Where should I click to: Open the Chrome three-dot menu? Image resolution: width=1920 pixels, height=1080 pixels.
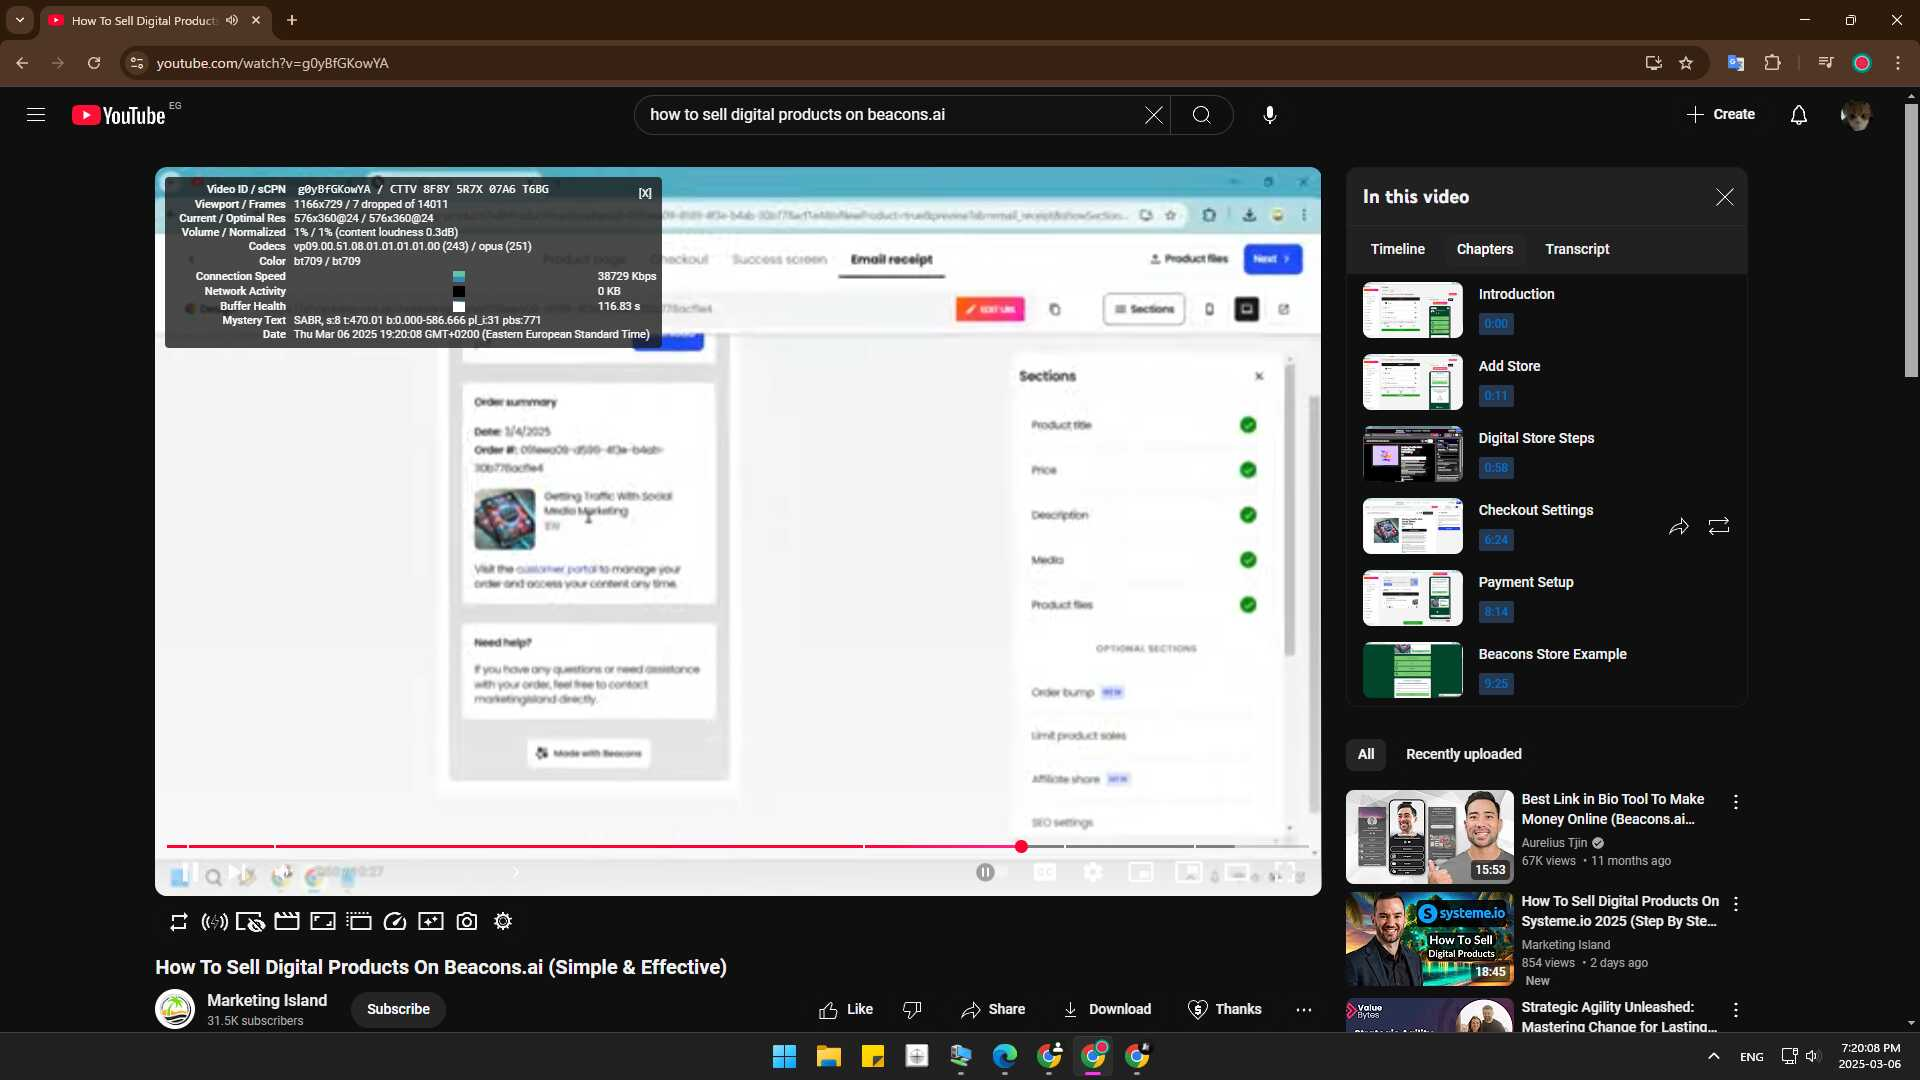coord(1898,63)
